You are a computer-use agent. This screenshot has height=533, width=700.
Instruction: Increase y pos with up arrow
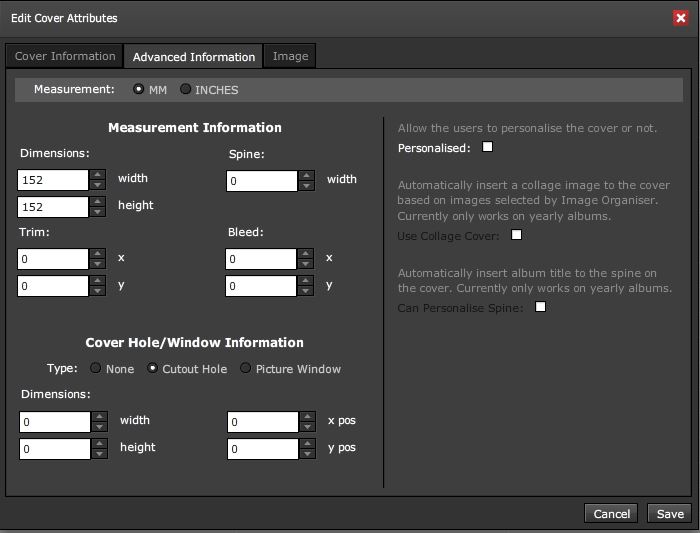pos(307,443)
